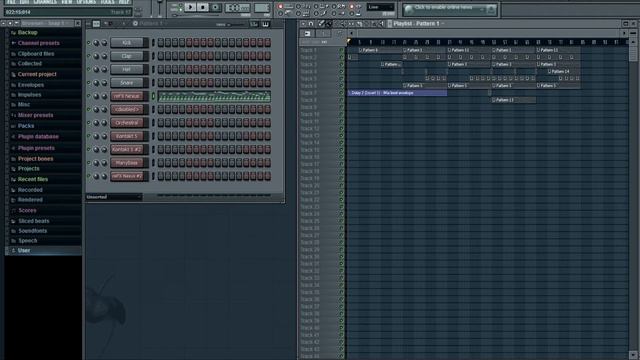Arm the transport Record button

click(x=216, y=7)
